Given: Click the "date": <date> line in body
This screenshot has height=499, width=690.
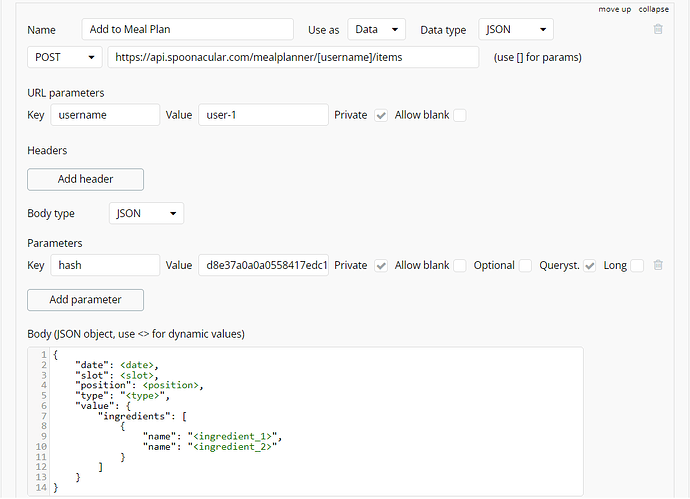Looking at the screenshot, I should (x=117, y=365).
